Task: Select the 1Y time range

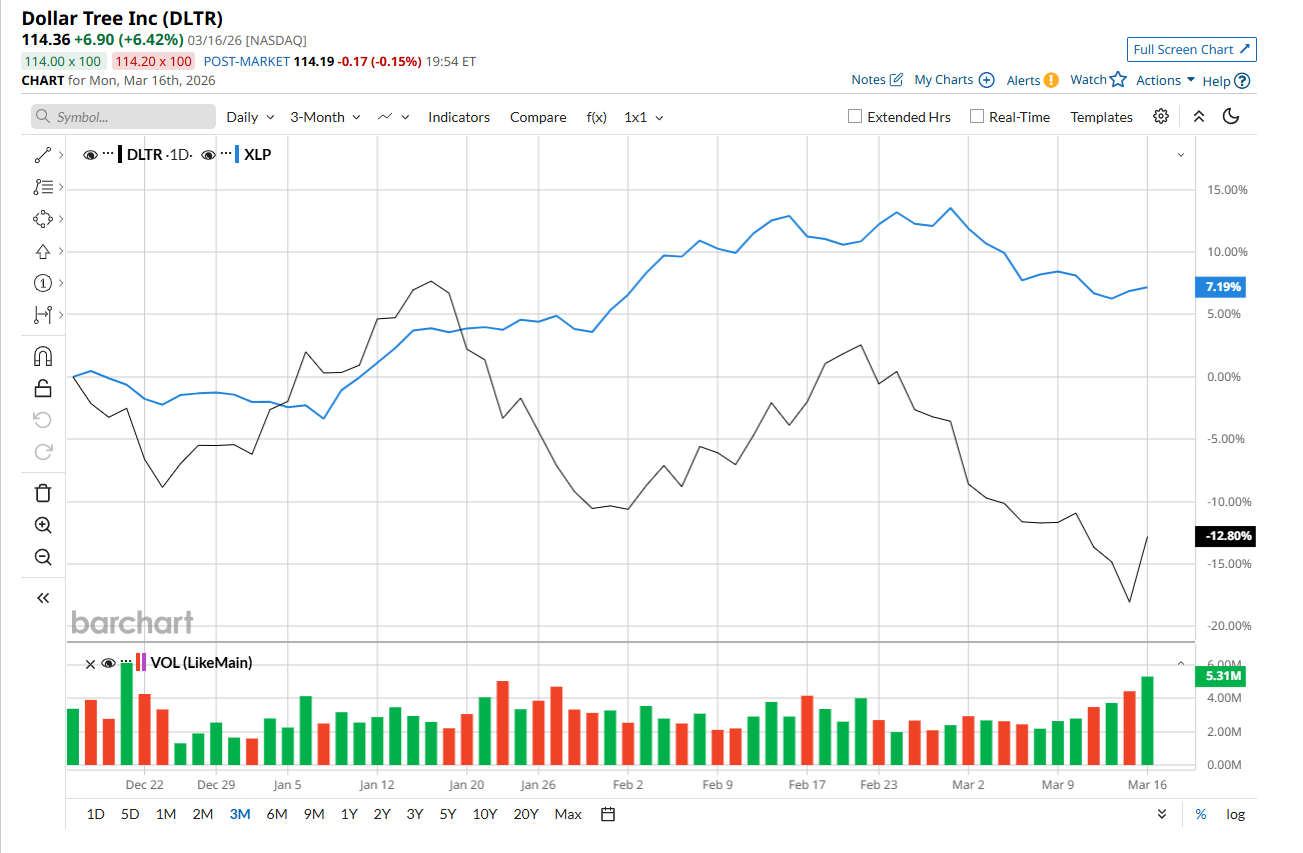Action: click(349, 814)
